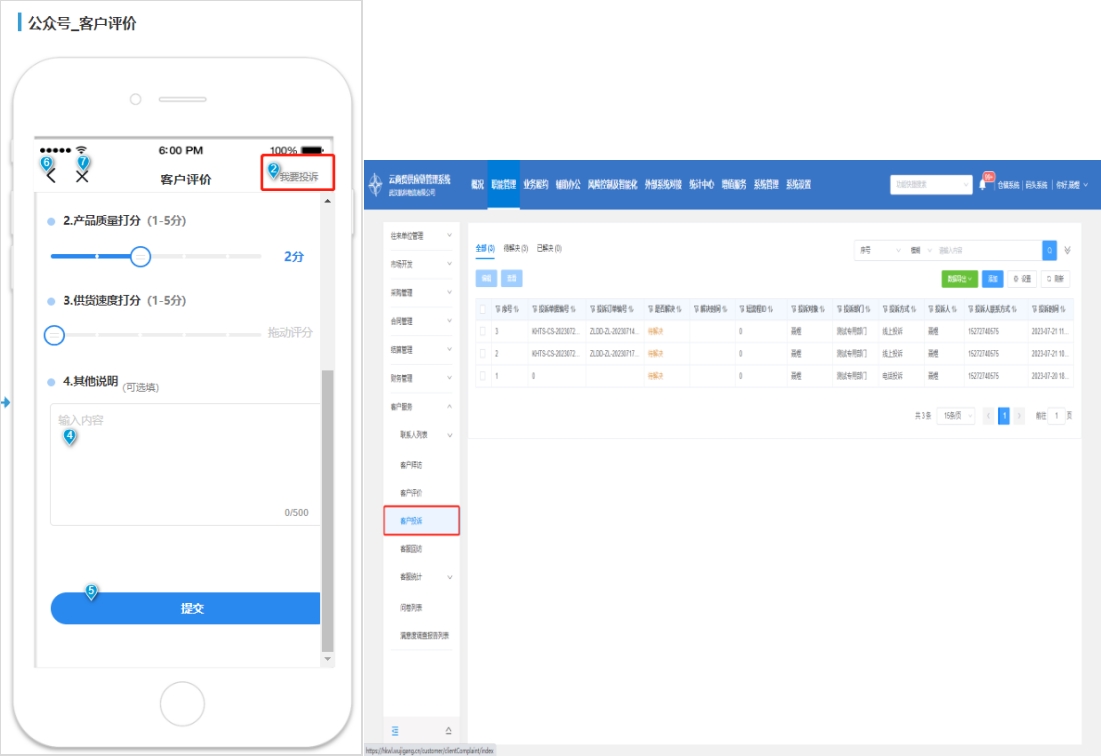Click the sidebar collapse icon at bottom left
Viewport: 1101px width, 756px height.
(395, 731)
